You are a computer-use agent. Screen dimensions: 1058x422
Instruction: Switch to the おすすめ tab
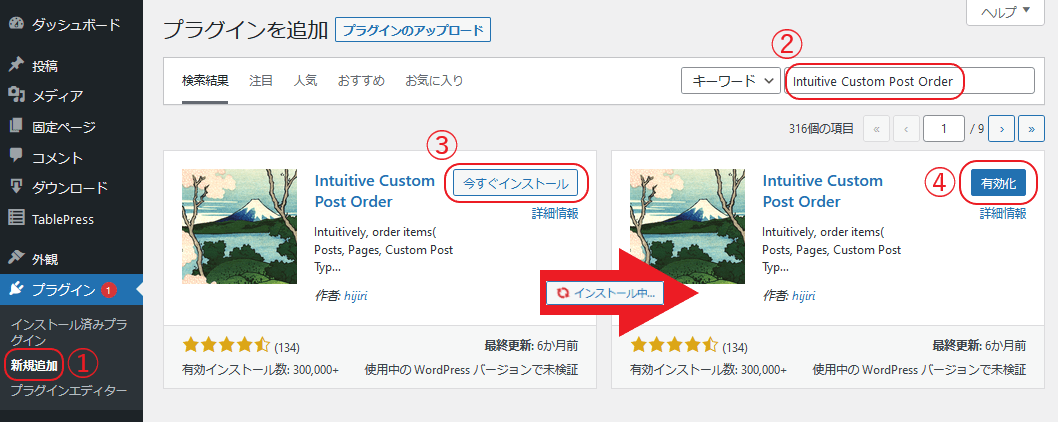[x=361, y=80]
